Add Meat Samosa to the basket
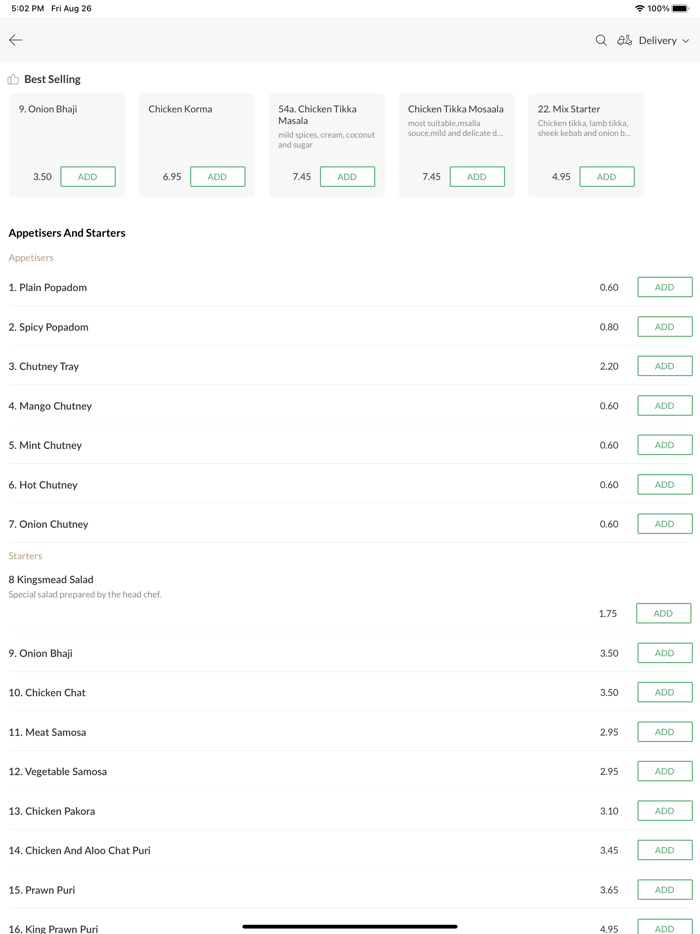Viewport: 700px width, 934px height. tap(664, 732)
